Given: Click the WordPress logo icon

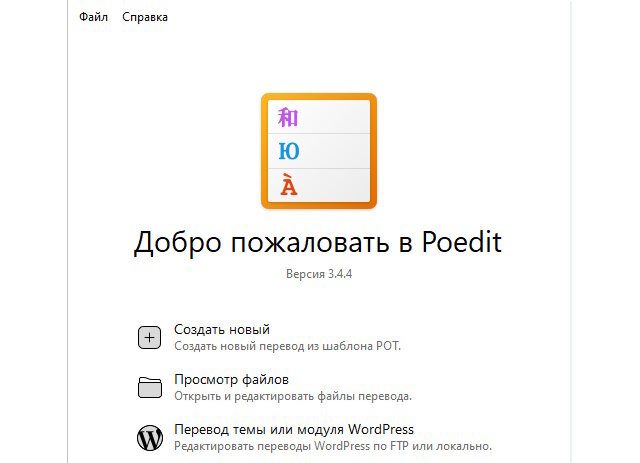Looking at the screenshot, I should coord(149,437).
